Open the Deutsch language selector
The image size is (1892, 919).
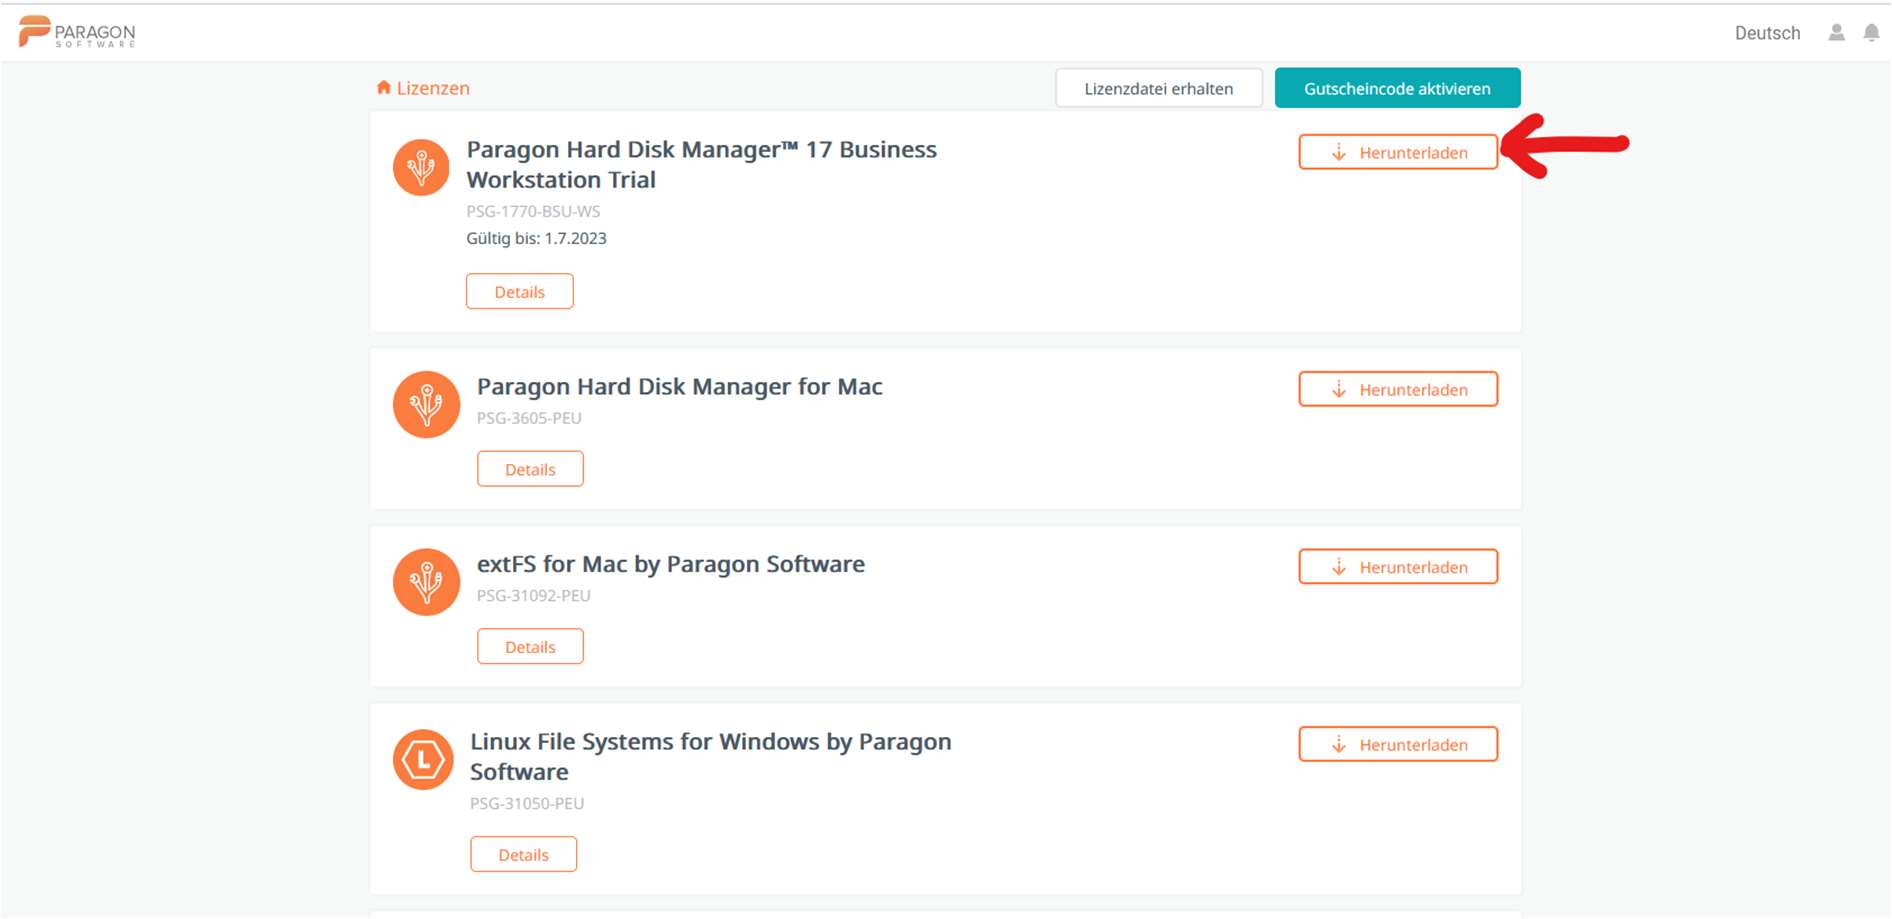(x=1767, y=33)
